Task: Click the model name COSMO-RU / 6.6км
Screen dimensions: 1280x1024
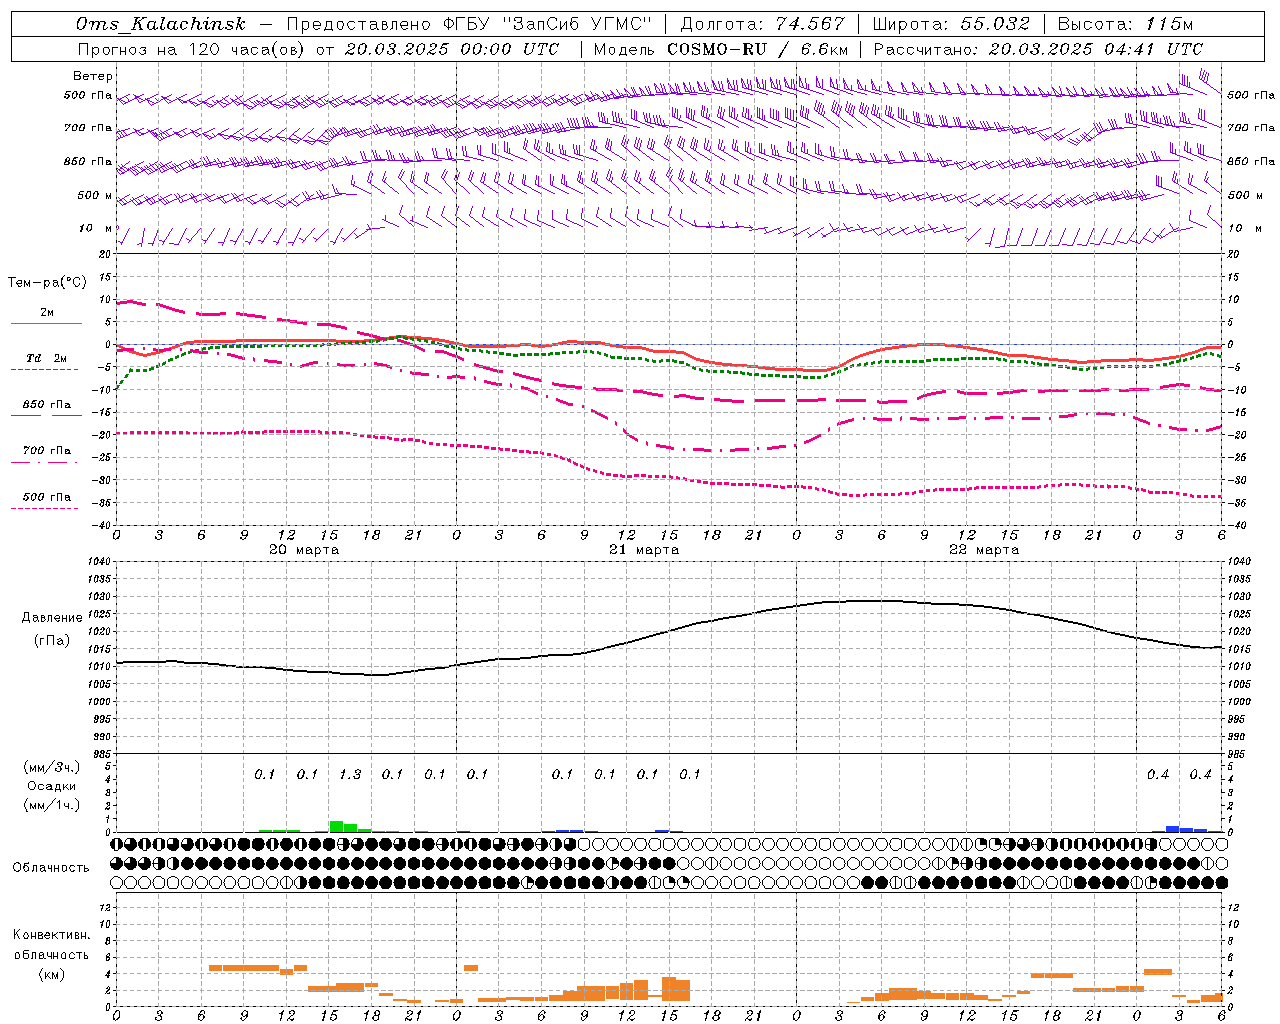Action: [757, 49]
